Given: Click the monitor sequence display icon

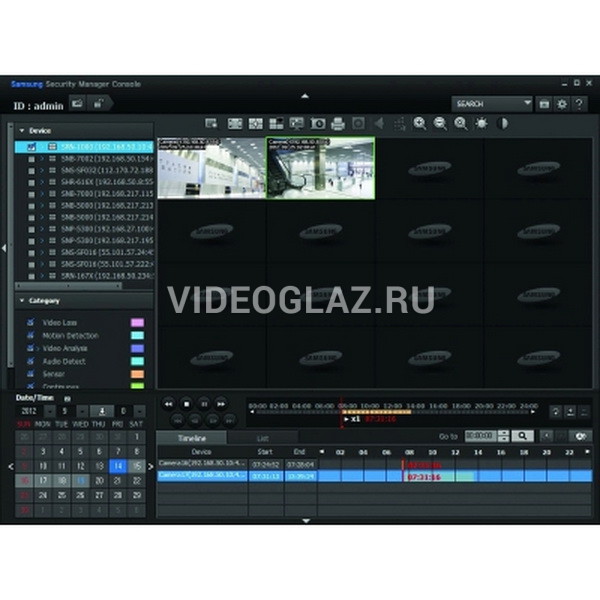Looking at the screenshot, I should (x=297, y=124).
